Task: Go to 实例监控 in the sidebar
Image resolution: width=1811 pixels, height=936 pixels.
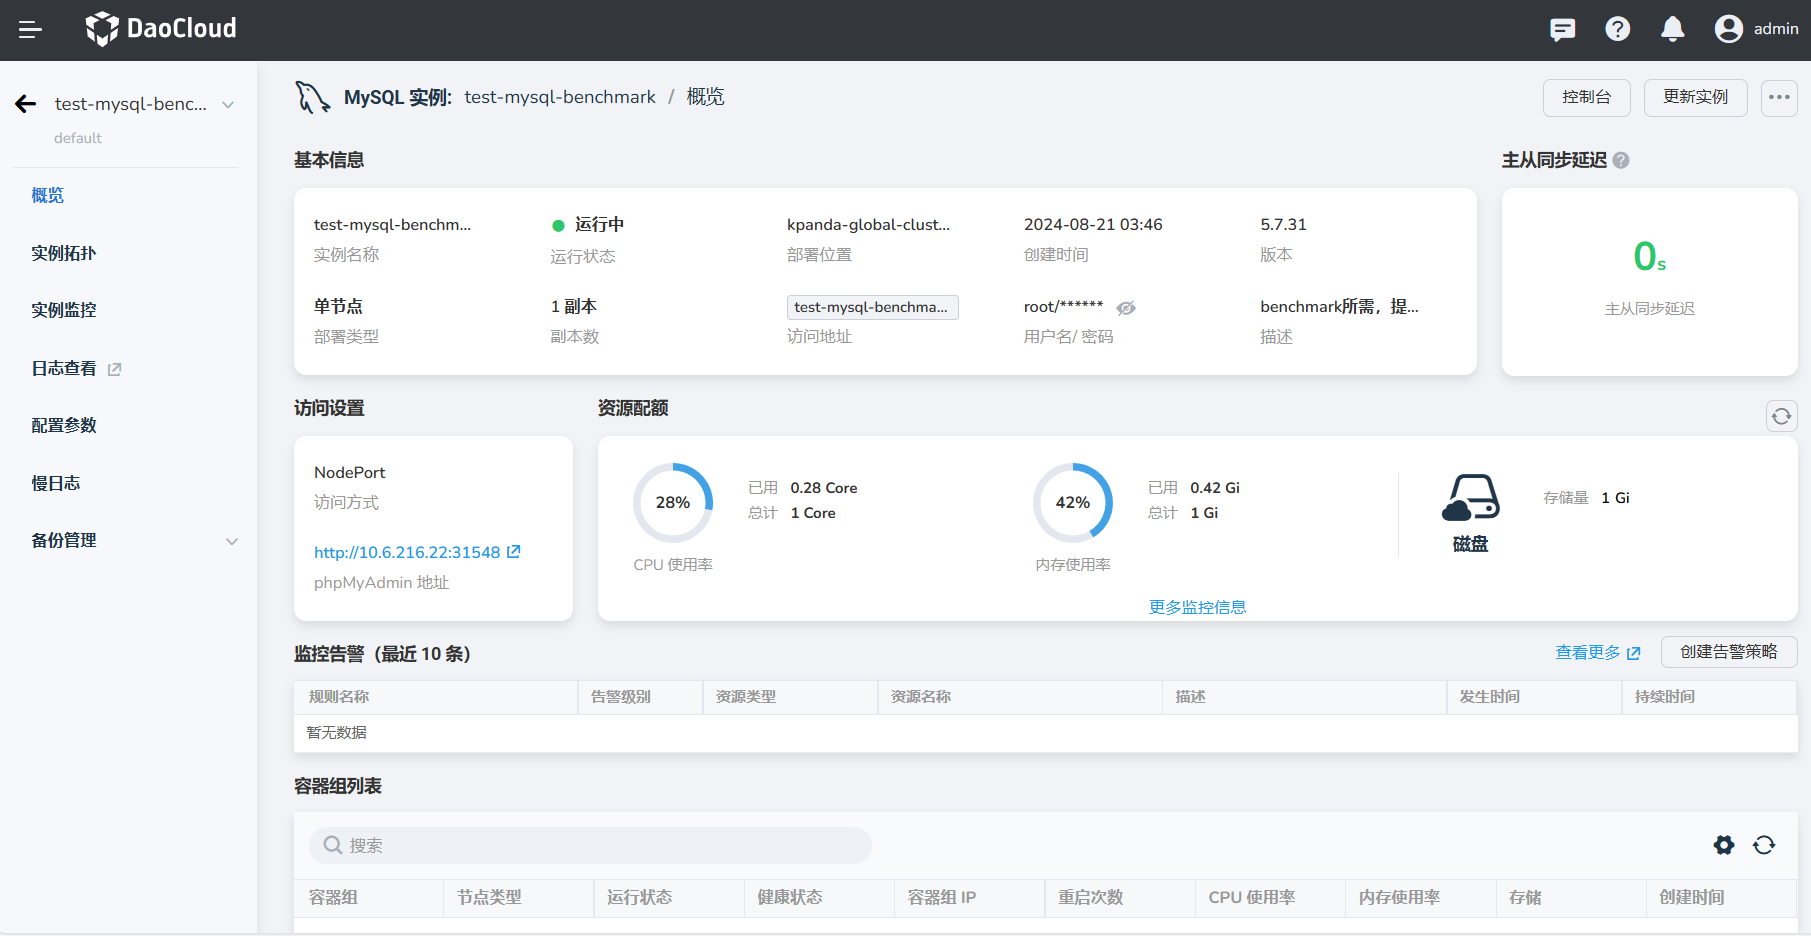Action: pos(64,310)
